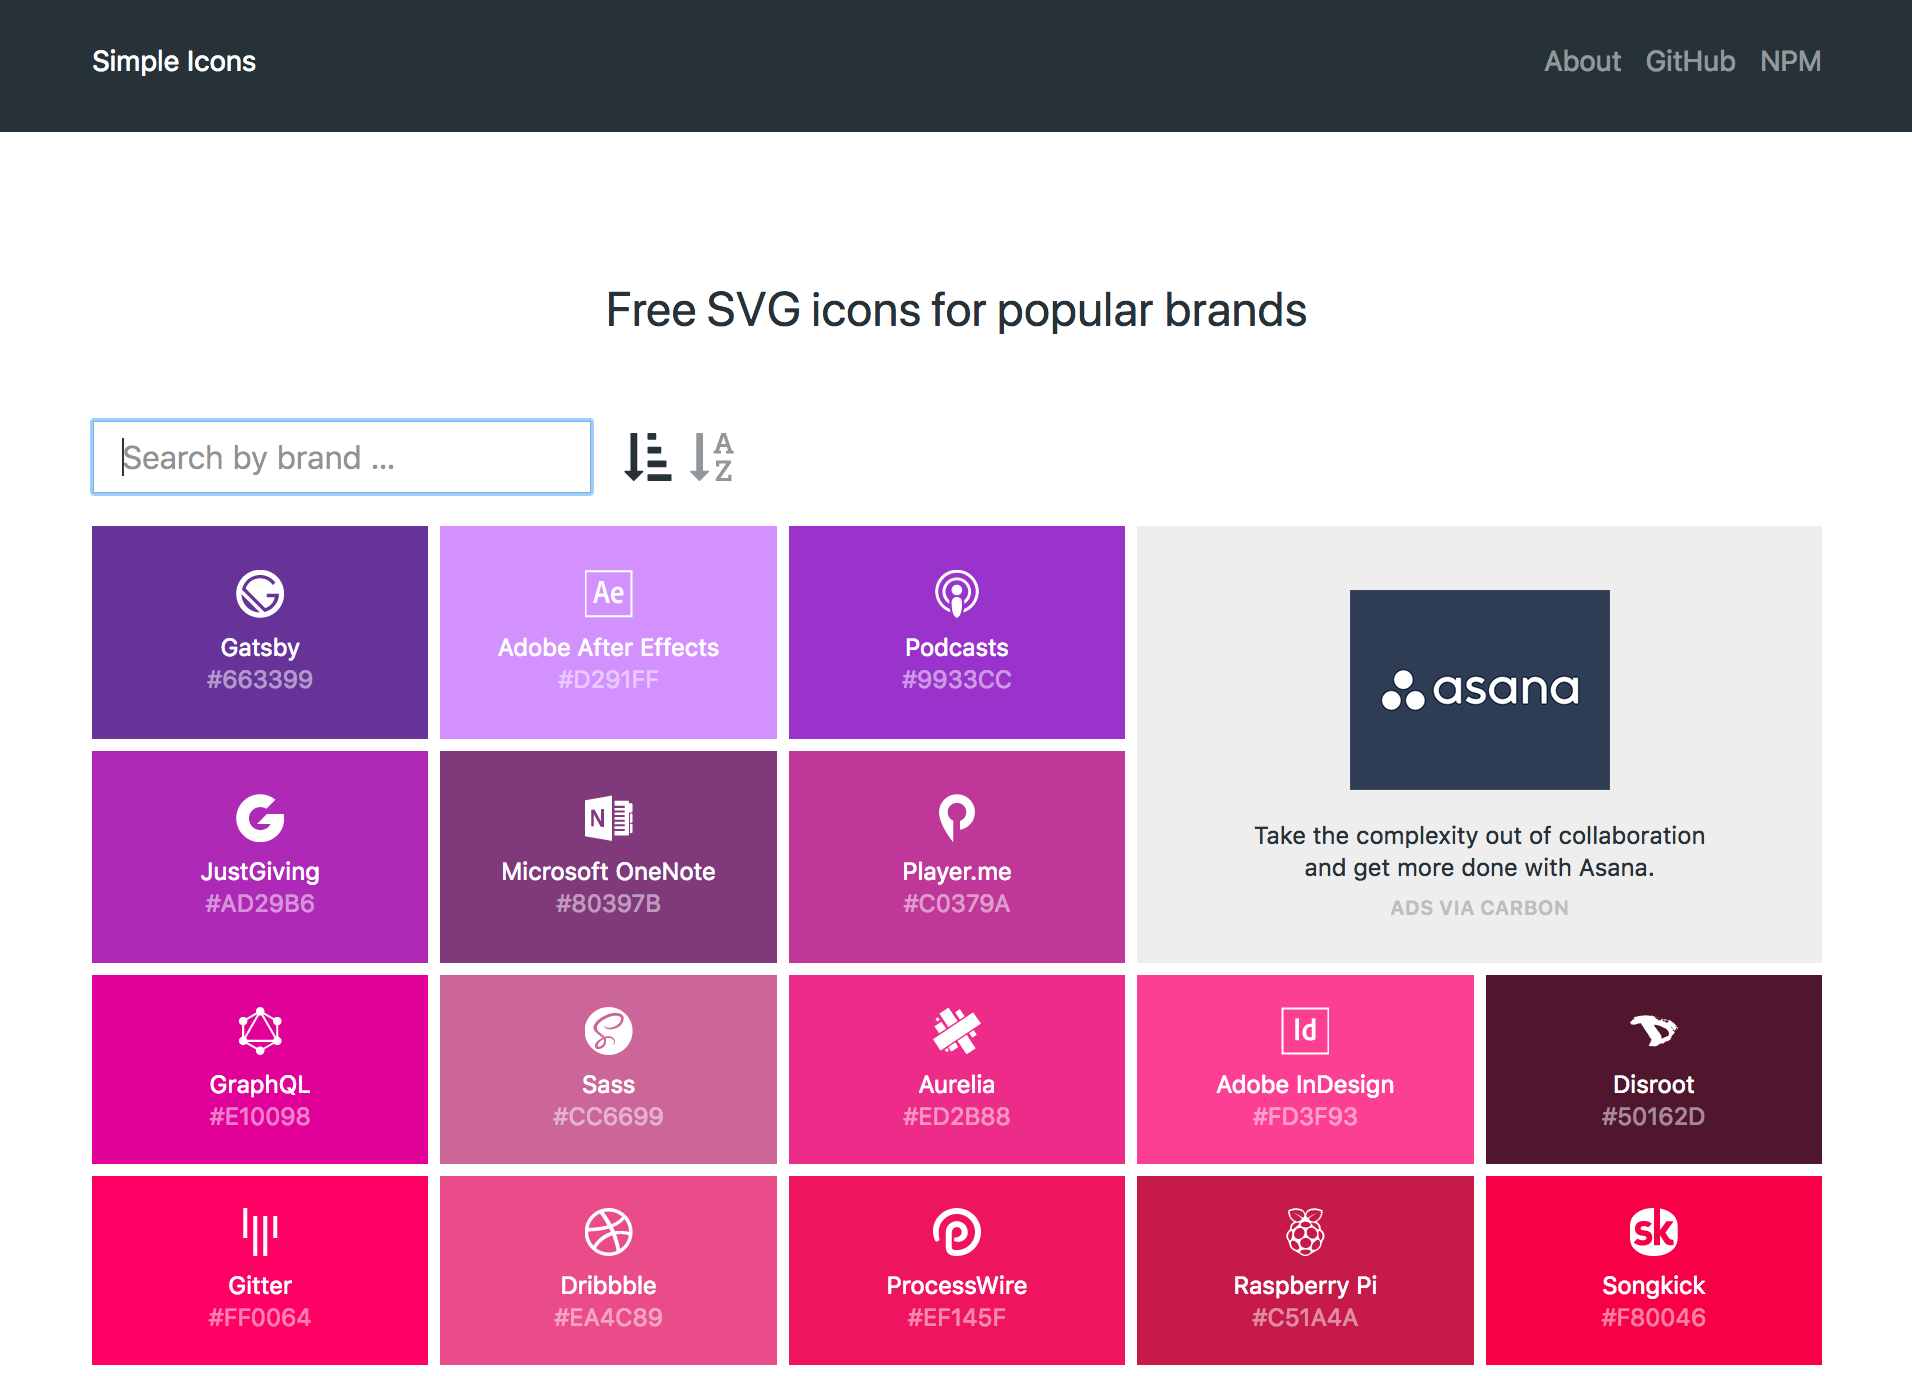Click the Adobe InDesign Id icon

1305,1031
